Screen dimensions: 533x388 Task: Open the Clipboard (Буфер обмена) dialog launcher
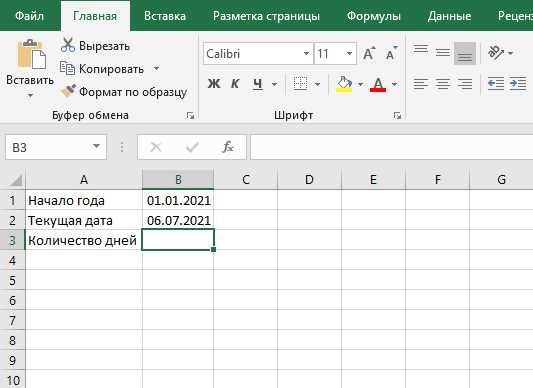point(190,116)
